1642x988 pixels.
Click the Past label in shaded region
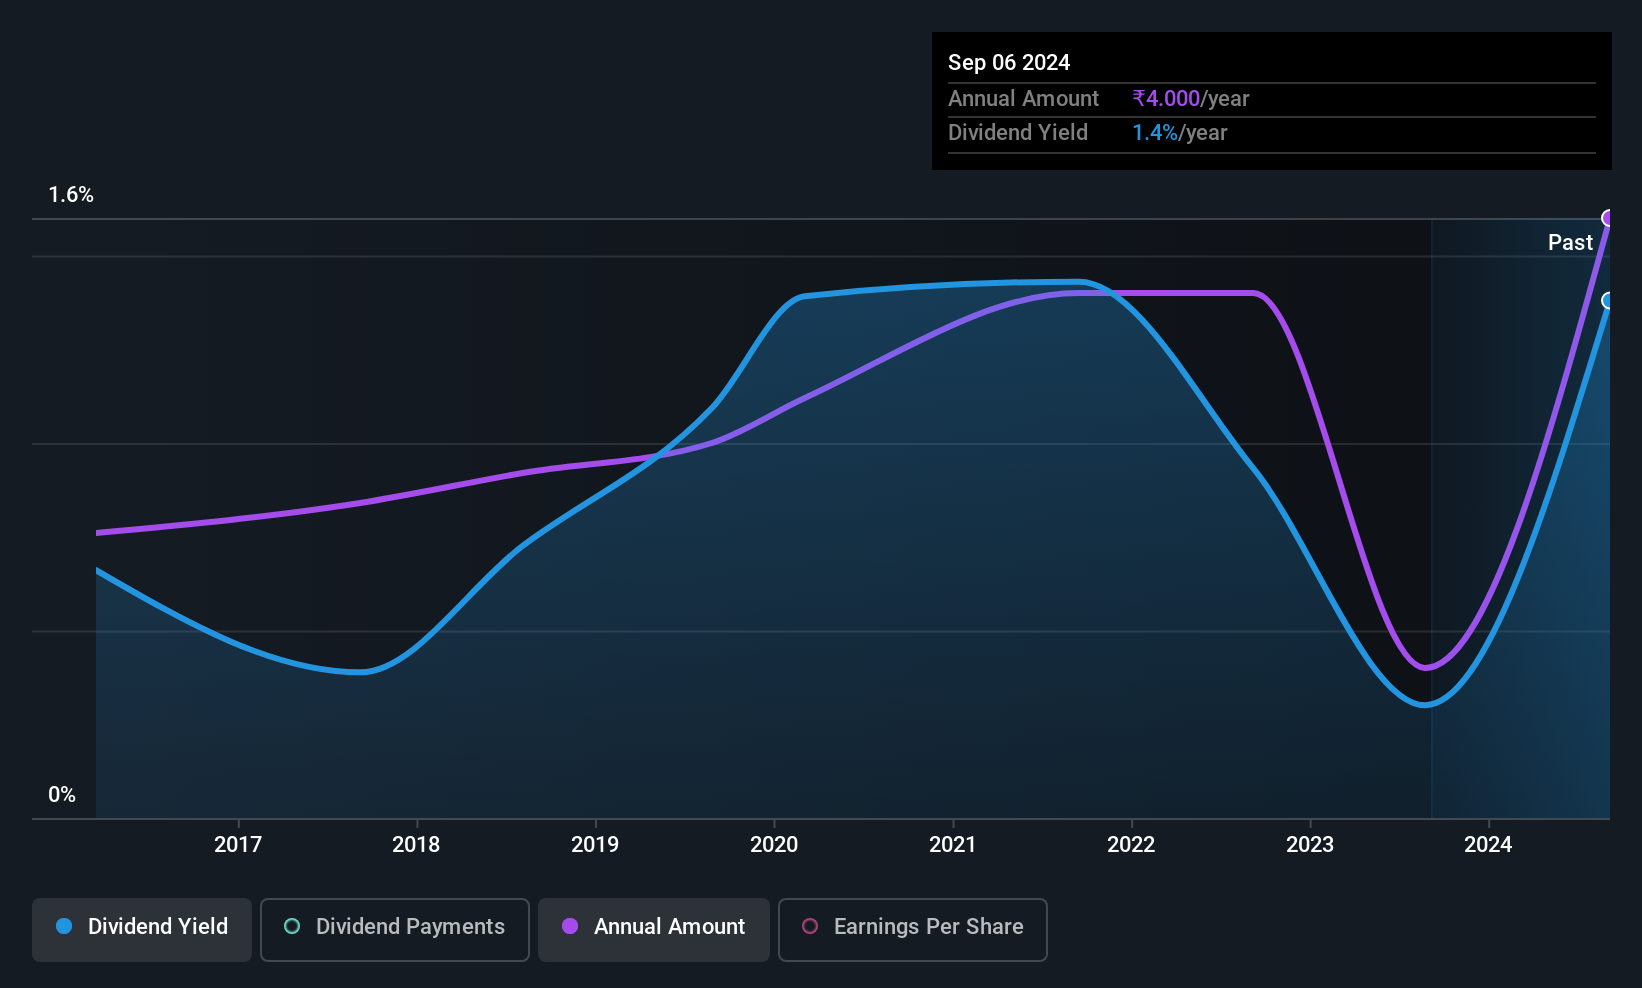[x=1570, y=242]
